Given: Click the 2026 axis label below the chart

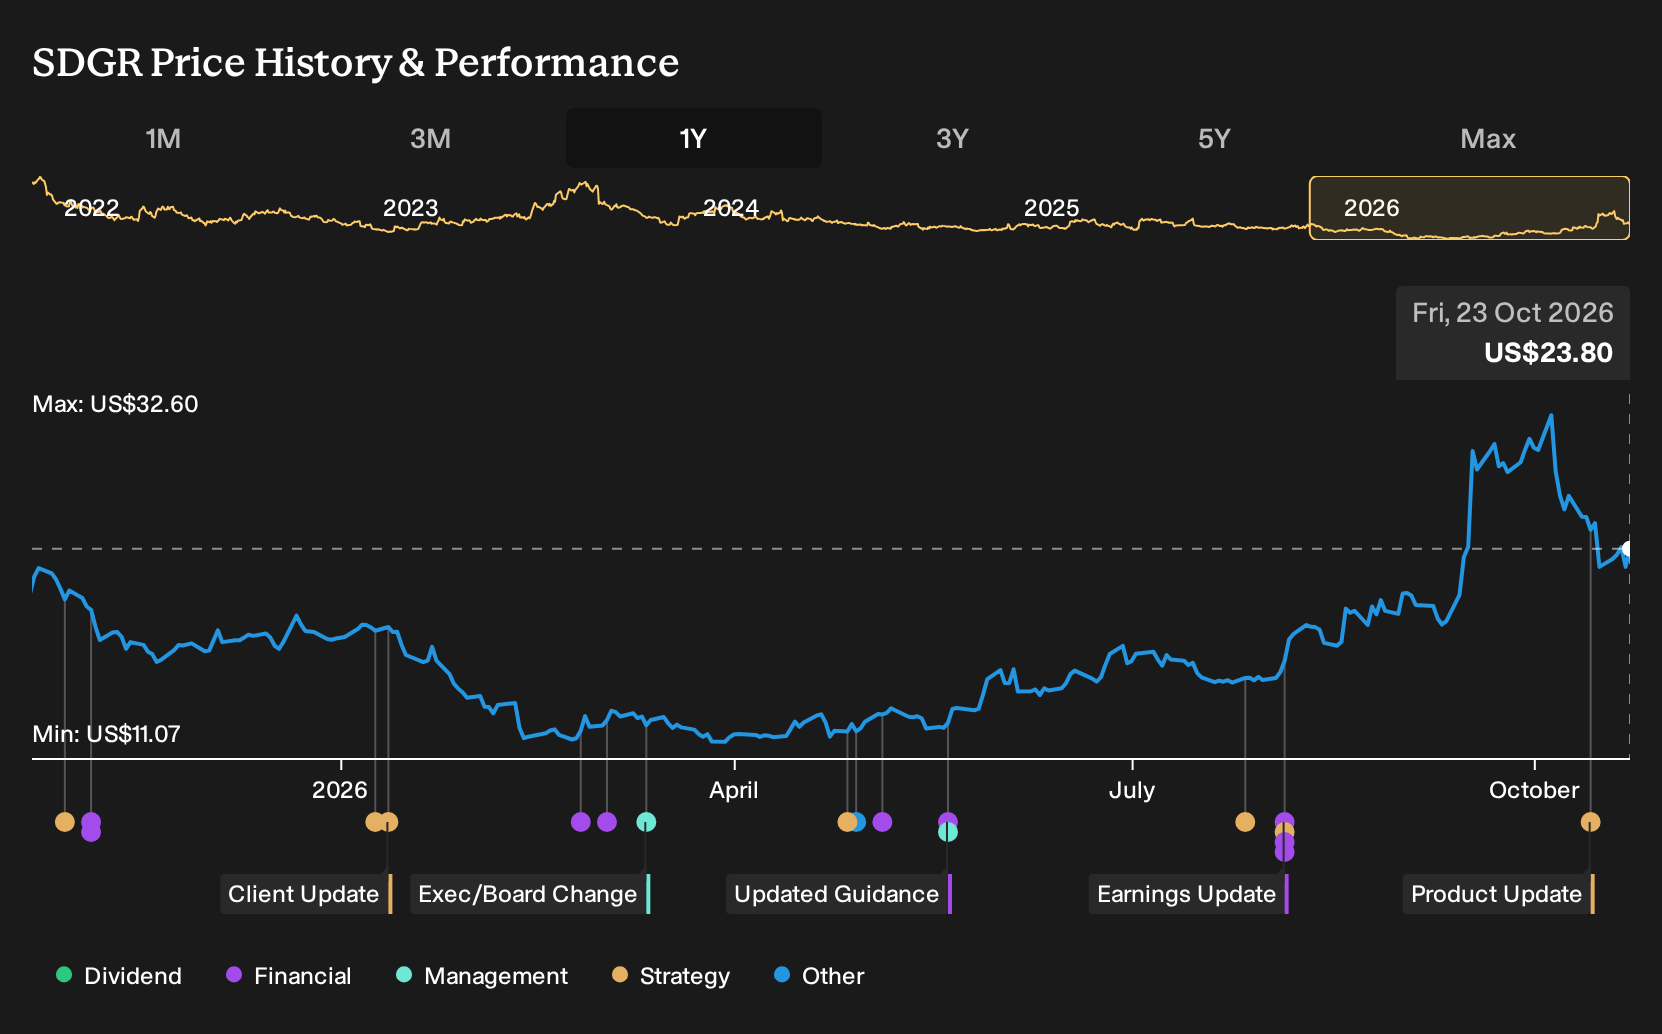Looking at the screenshot, I should [x=340, y=790].
